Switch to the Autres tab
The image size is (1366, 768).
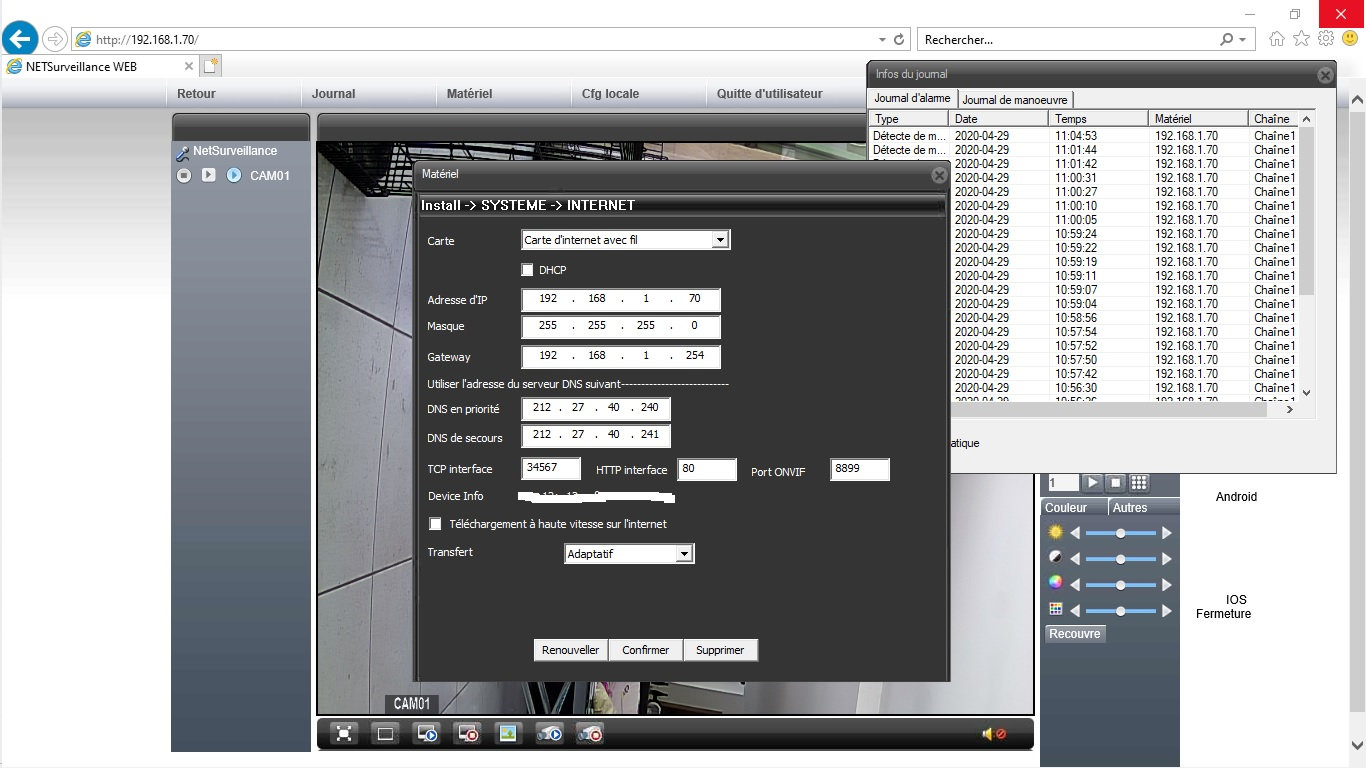(1130, 508)
